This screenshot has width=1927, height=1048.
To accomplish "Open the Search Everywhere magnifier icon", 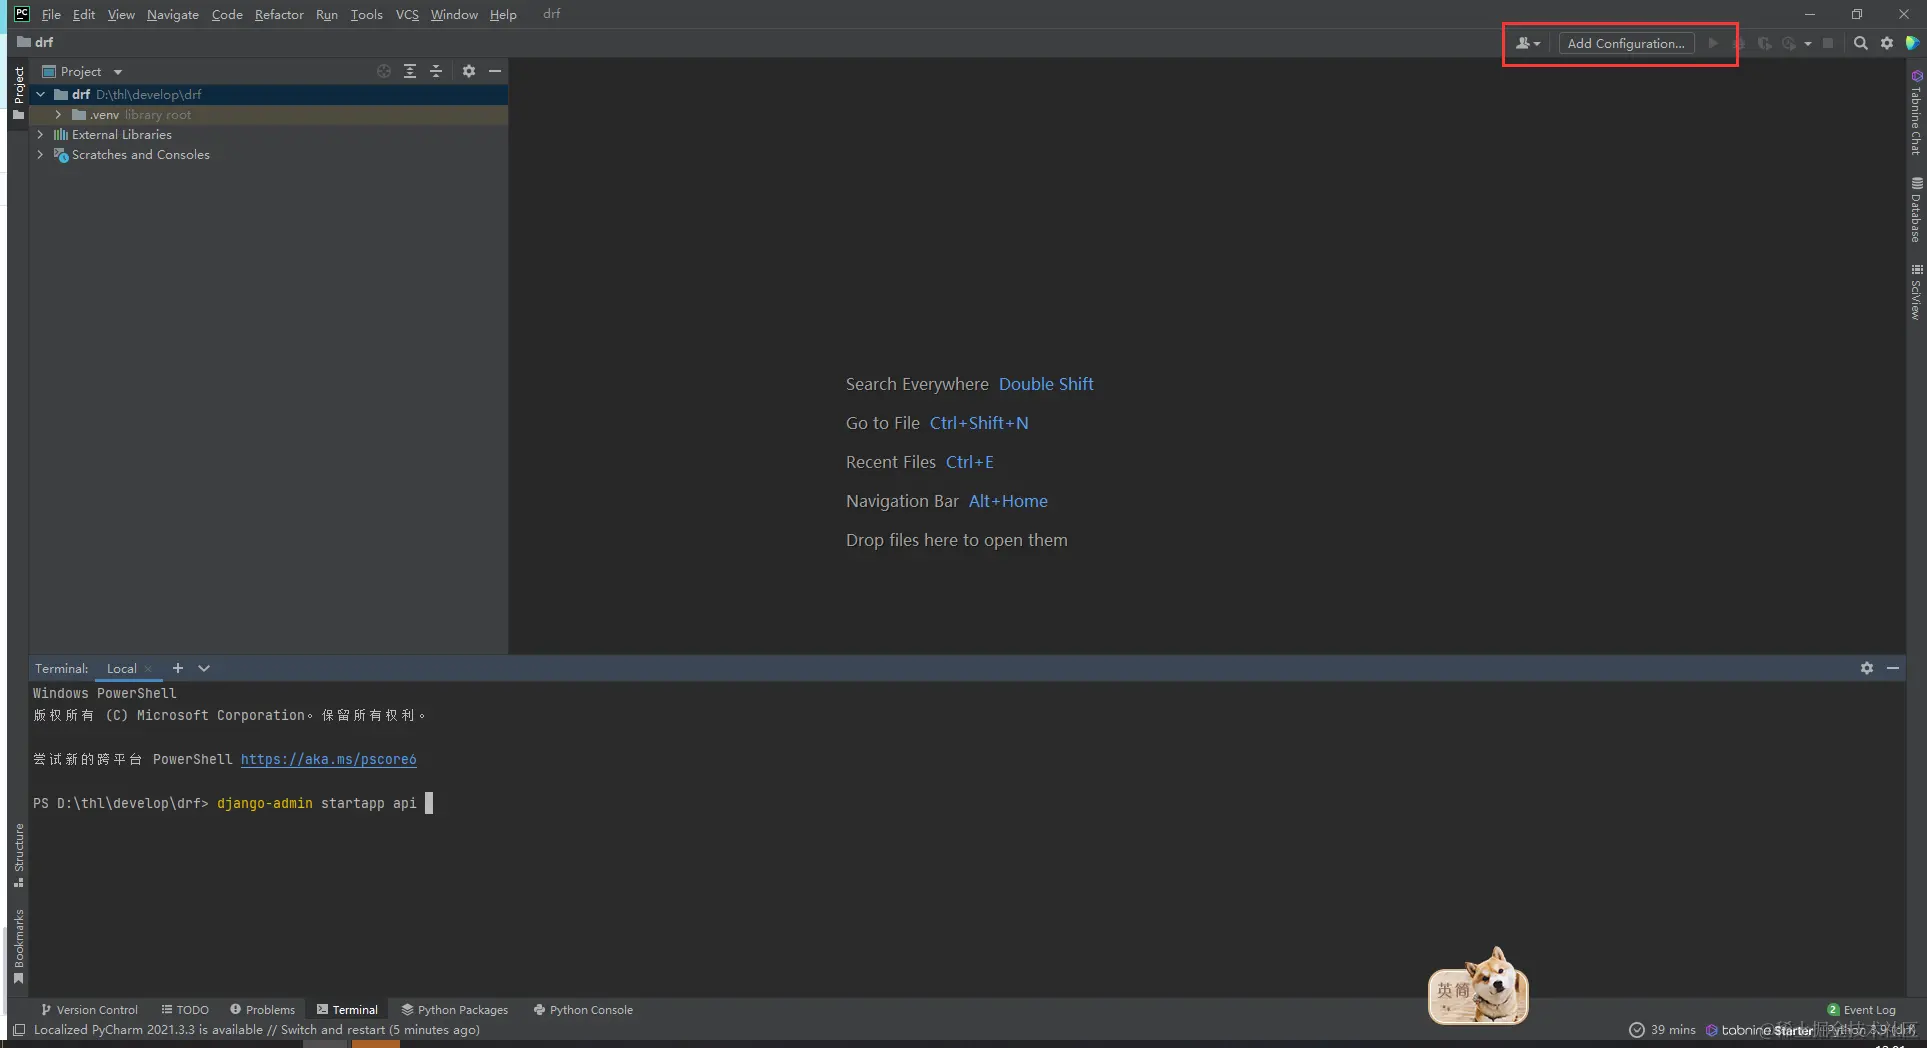I will tap(1860, 43).
